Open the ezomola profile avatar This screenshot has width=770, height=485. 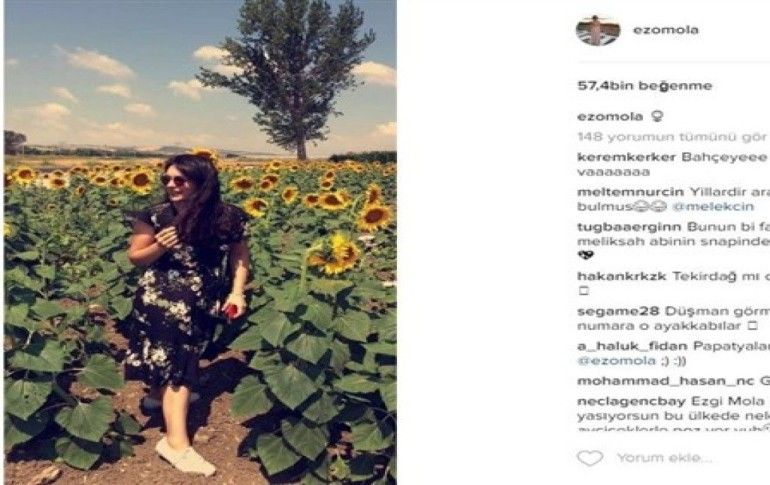point(598,30)
